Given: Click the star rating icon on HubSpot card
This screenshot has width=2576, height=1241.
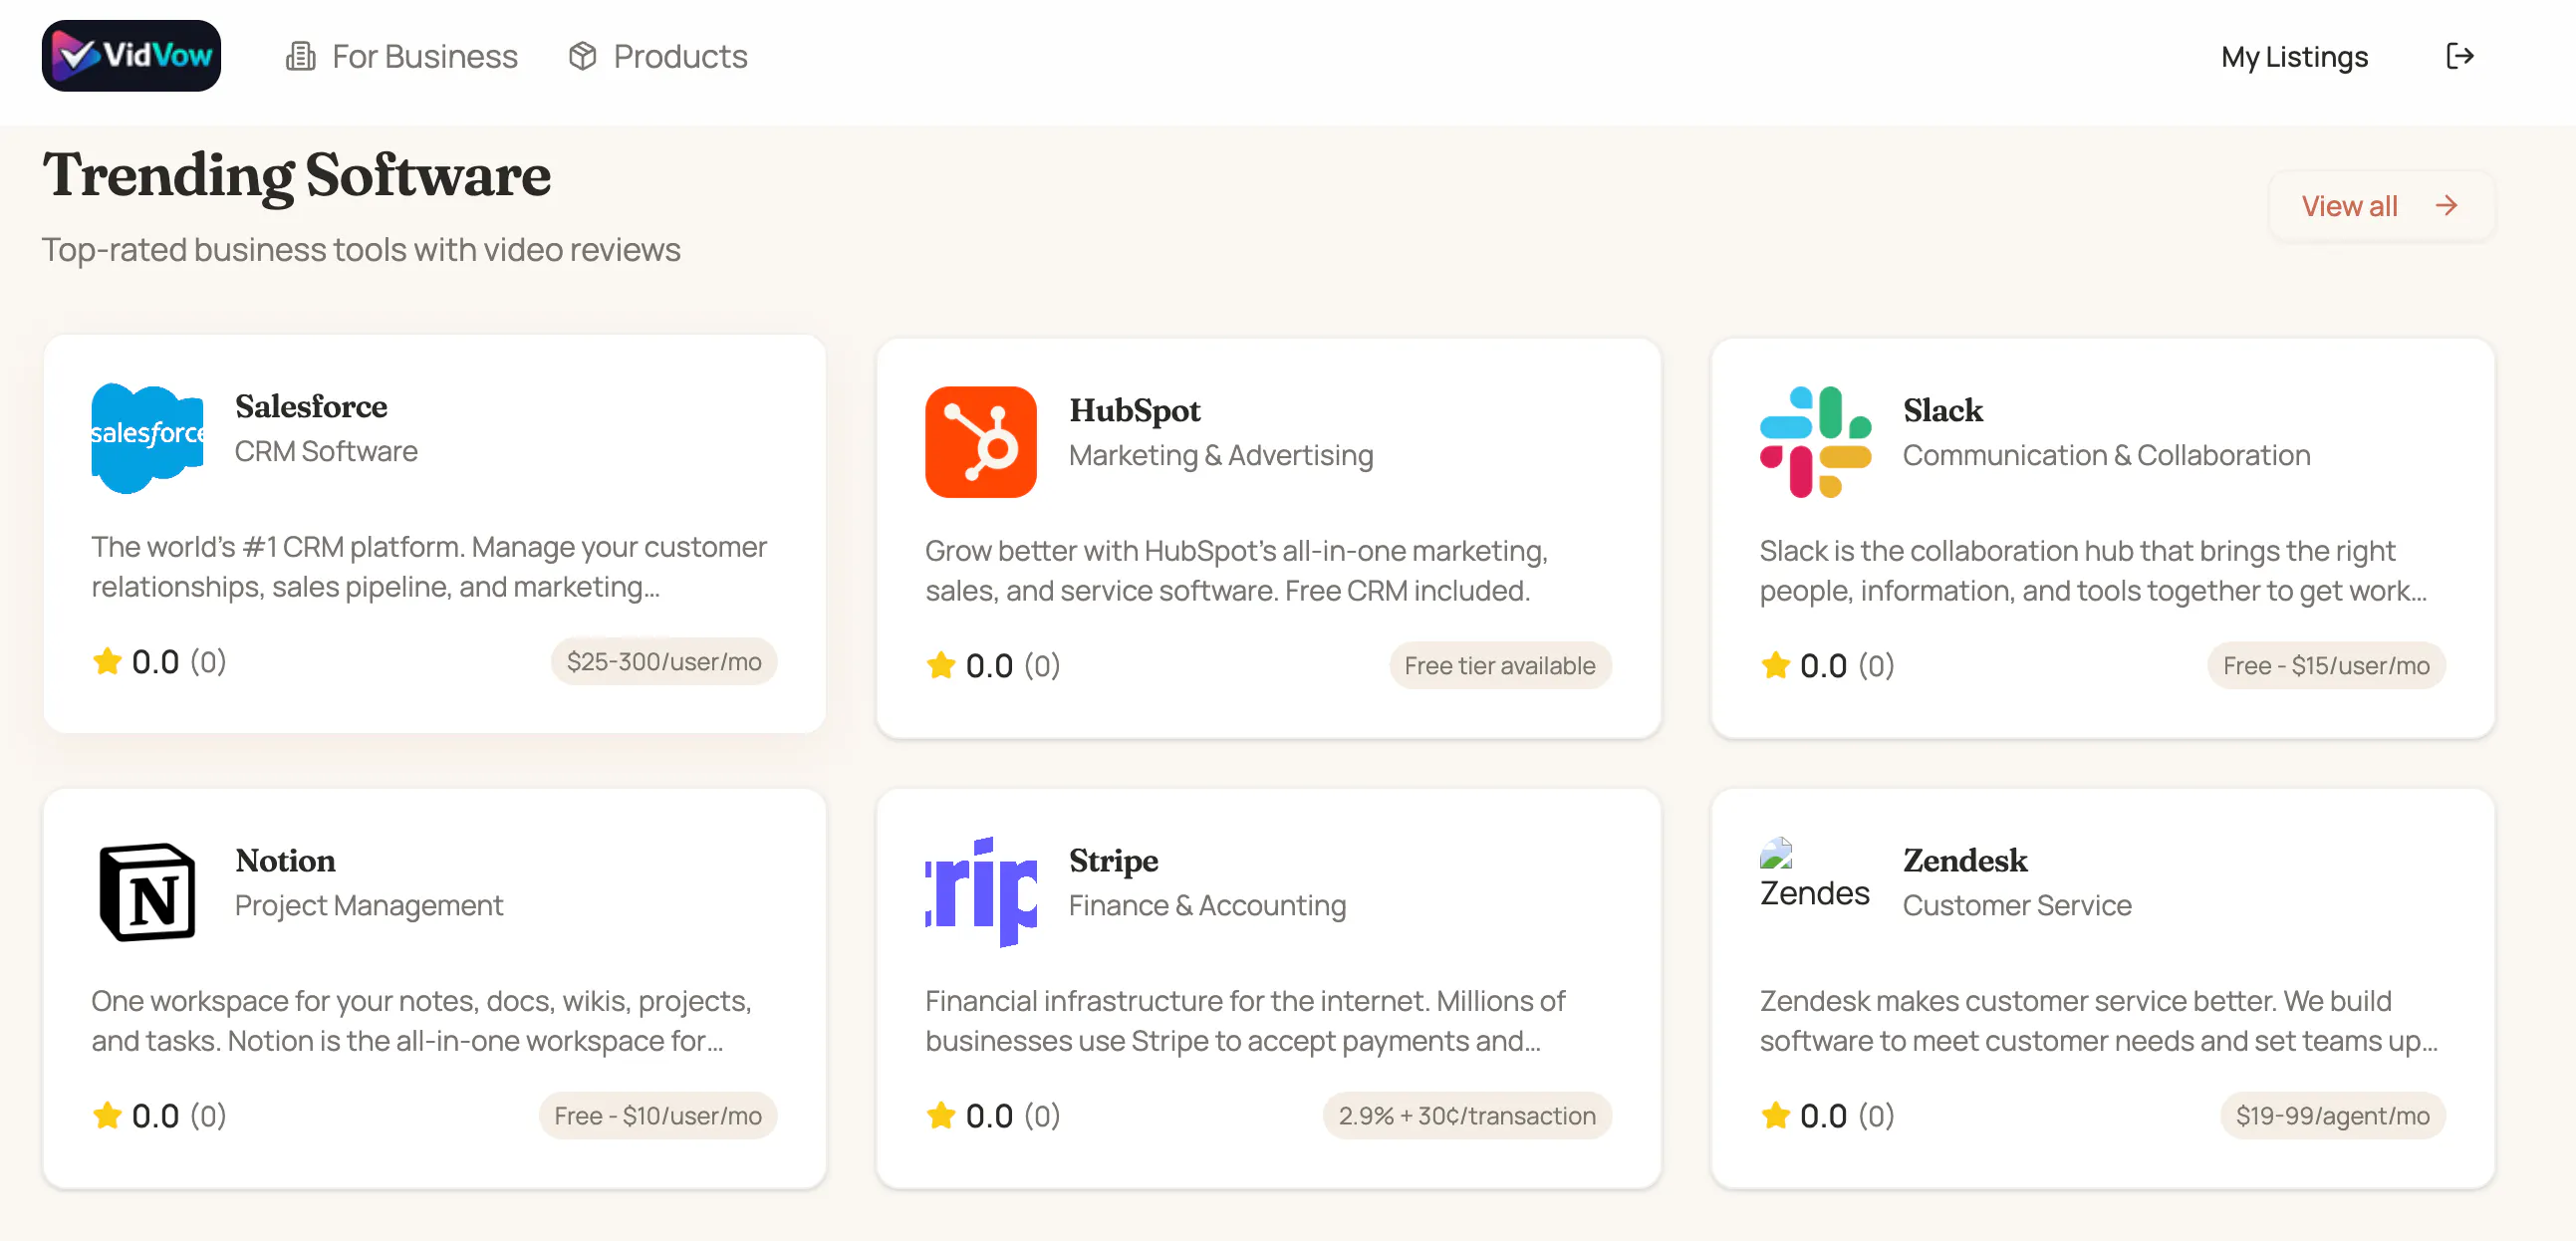Looking at the screenshot, I should [x=941, y=665].
